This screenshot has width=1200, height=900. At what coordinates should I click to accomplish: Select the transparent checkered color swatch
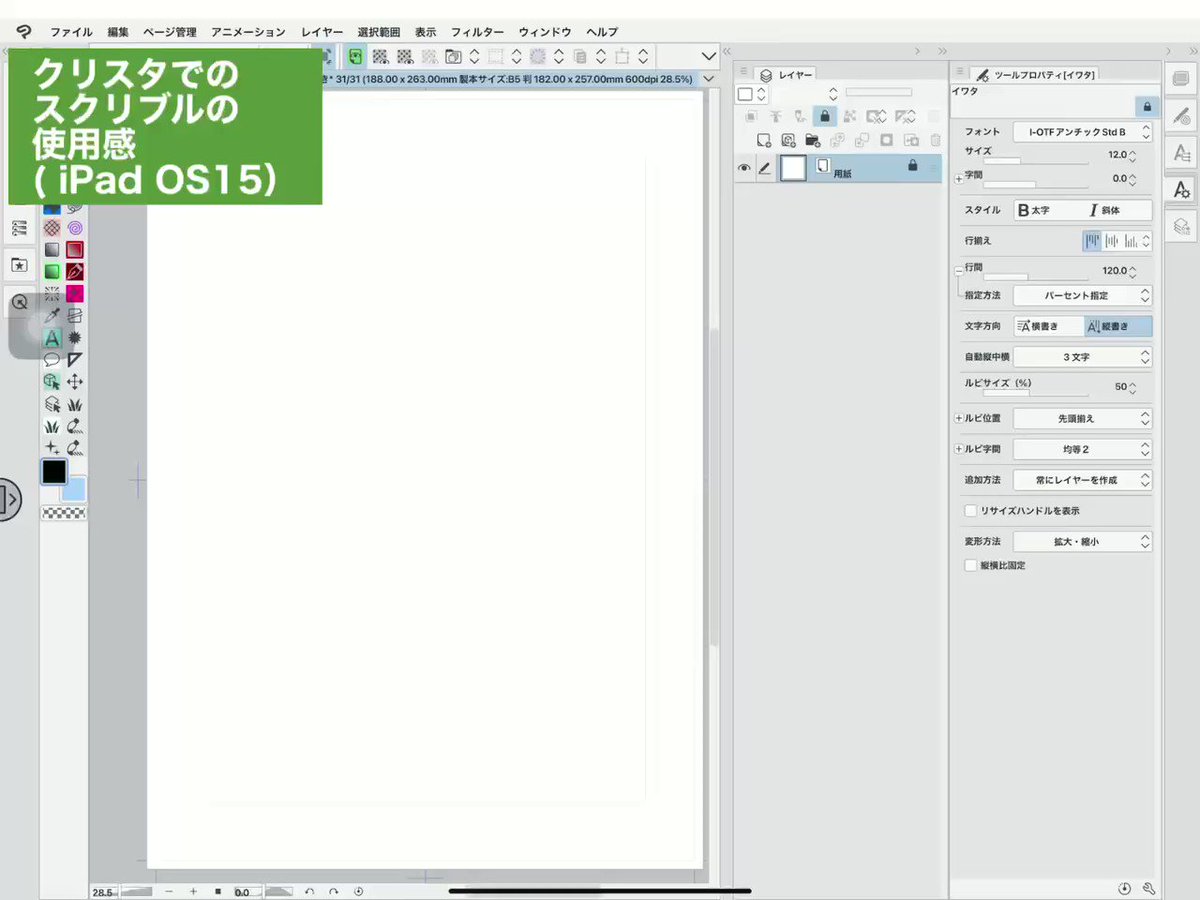coord(63,514)
